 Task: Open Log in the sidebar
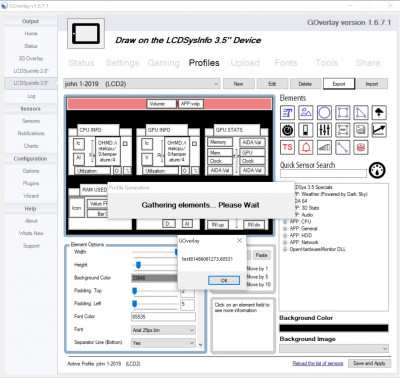(31, 96)
